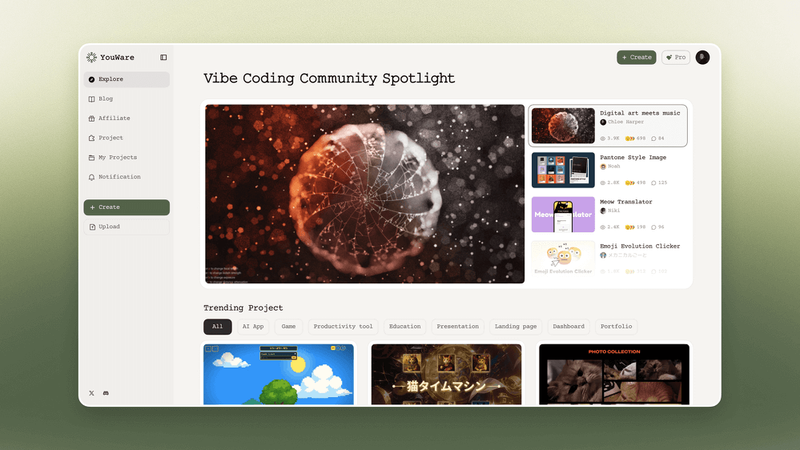Collapse the sidebar with the panel icon
Image resolution: width=800 pixels, height=450 pixels.
163,57
